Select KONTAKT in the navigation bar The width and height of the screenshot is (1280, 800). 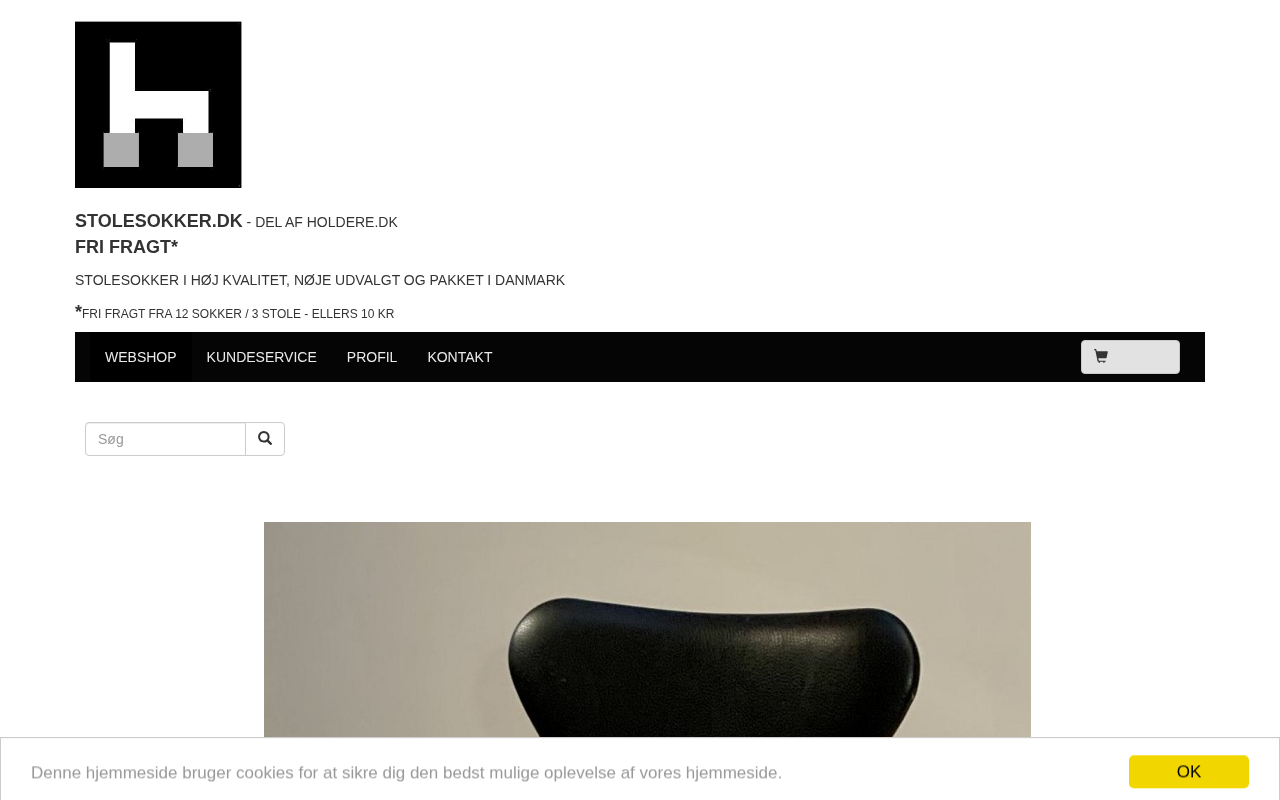tap(460, 357)
